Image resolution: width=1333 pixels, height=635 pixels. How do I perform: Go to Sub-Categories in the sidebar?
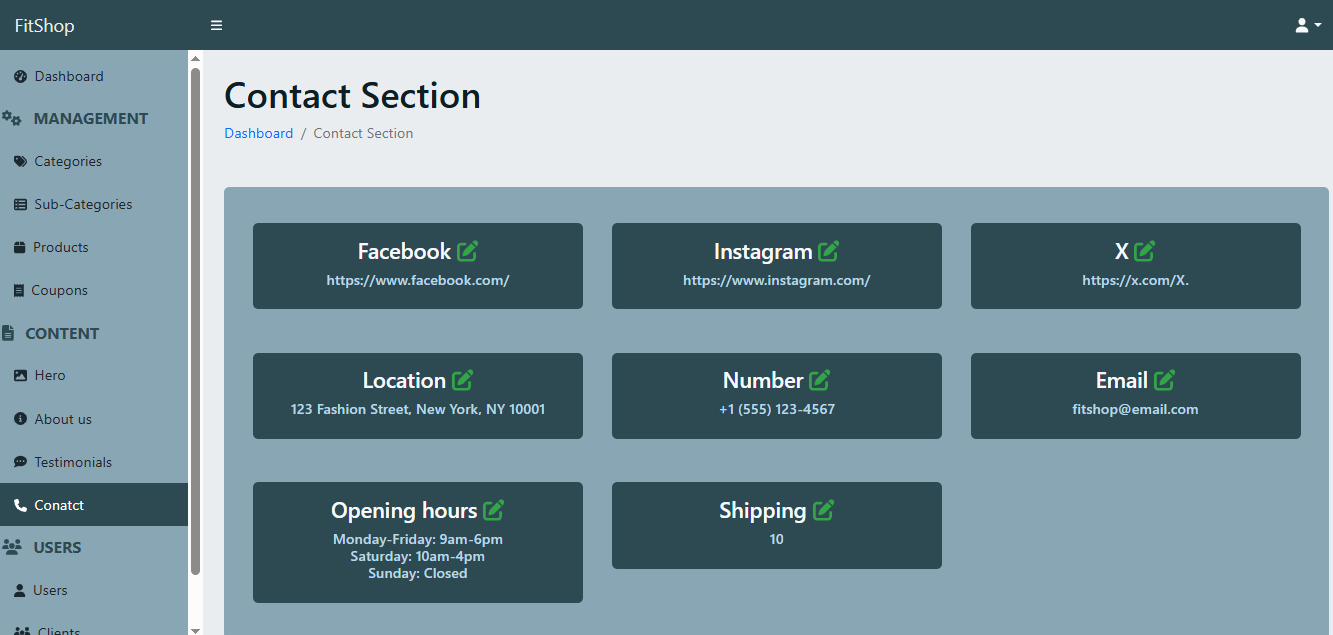pos(83,204)
